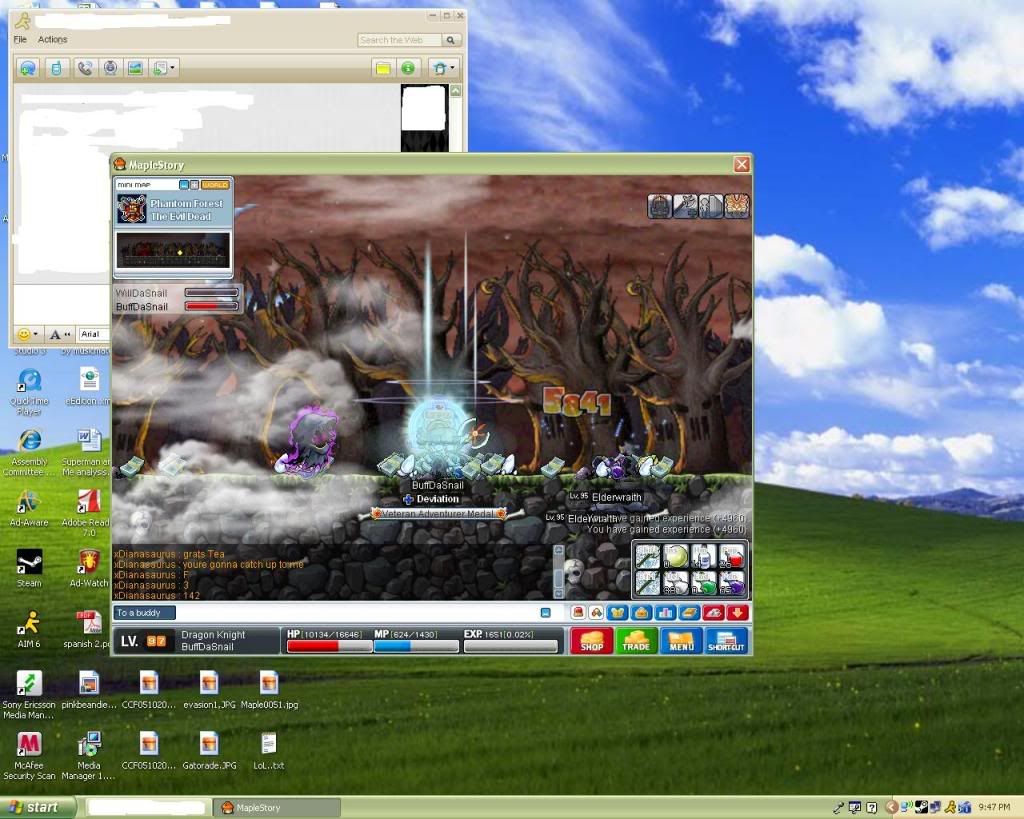The height and width of the screenshot is (819, 1024).
Task: Toggle the chat window size icon
Action: pyautogui.click(x=545, y=613)
